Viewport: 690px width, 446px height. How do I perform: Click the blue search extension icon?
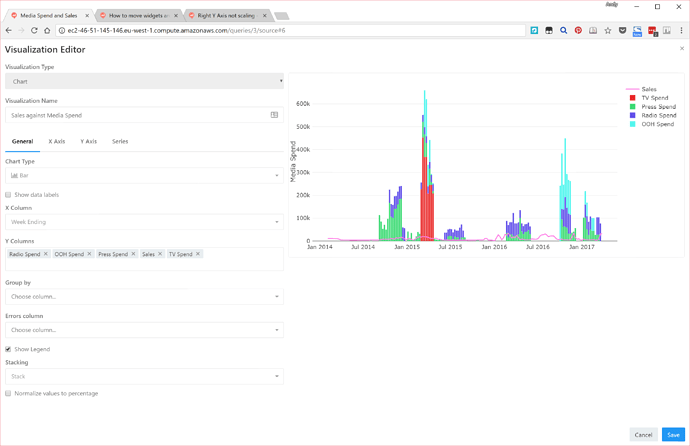[x=563, y=30]
